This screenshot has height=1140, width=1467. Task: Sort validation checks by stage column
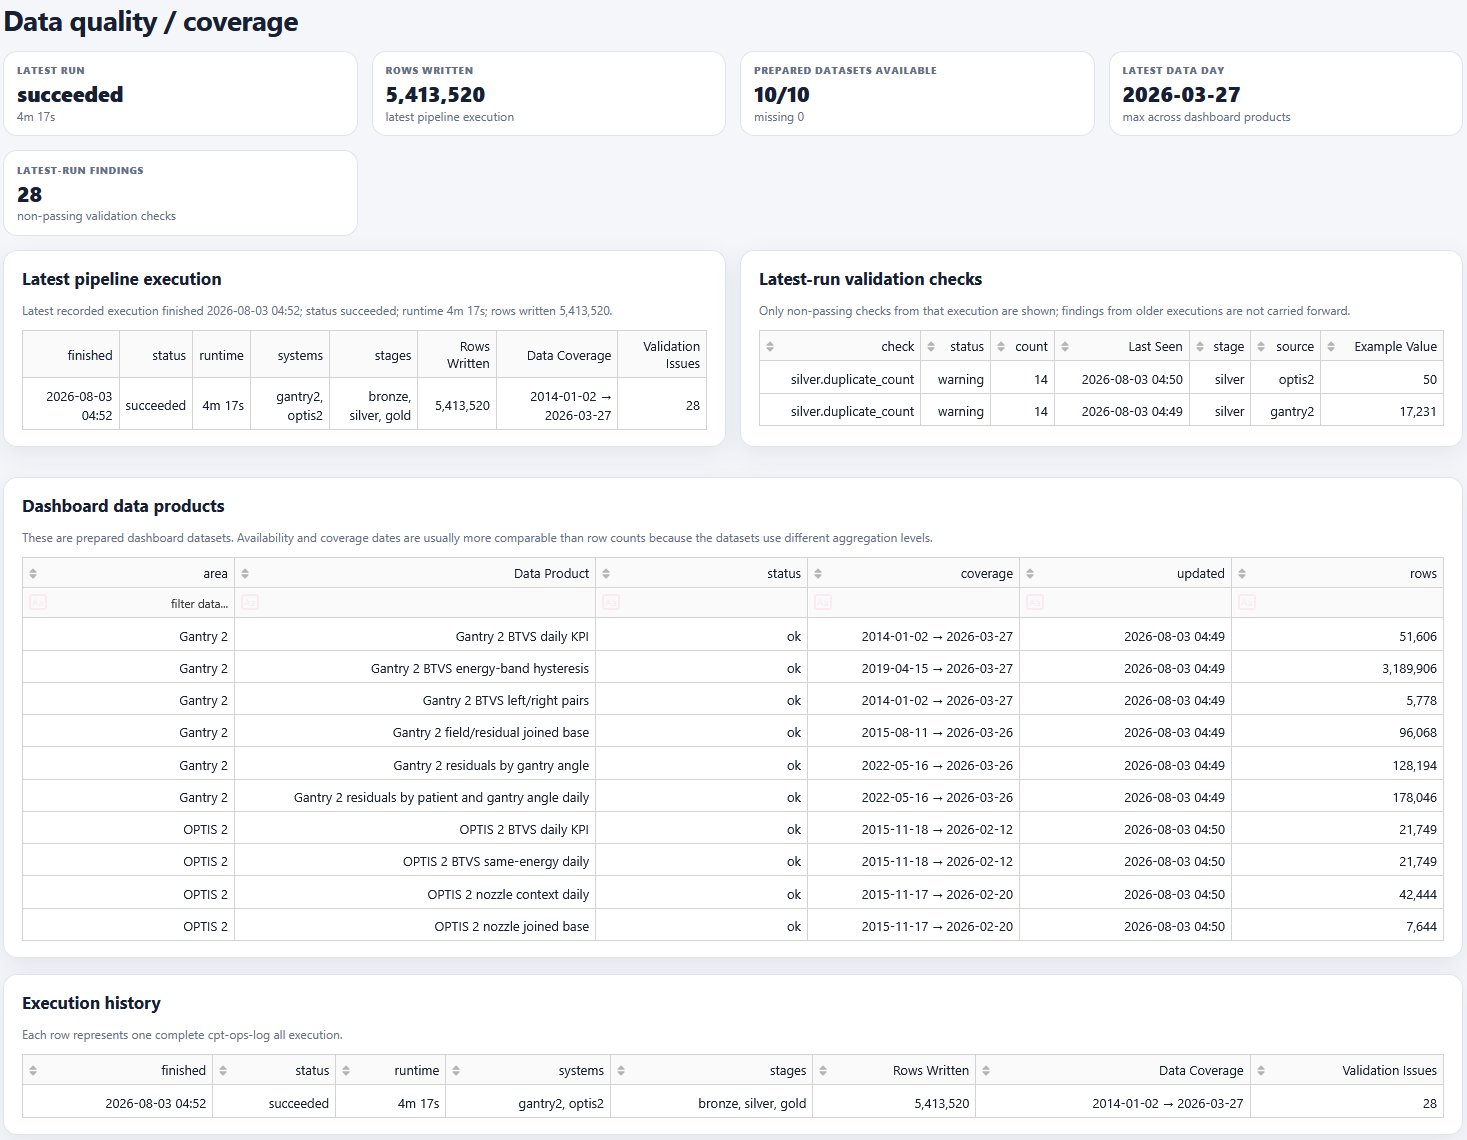pos(1200,347)
